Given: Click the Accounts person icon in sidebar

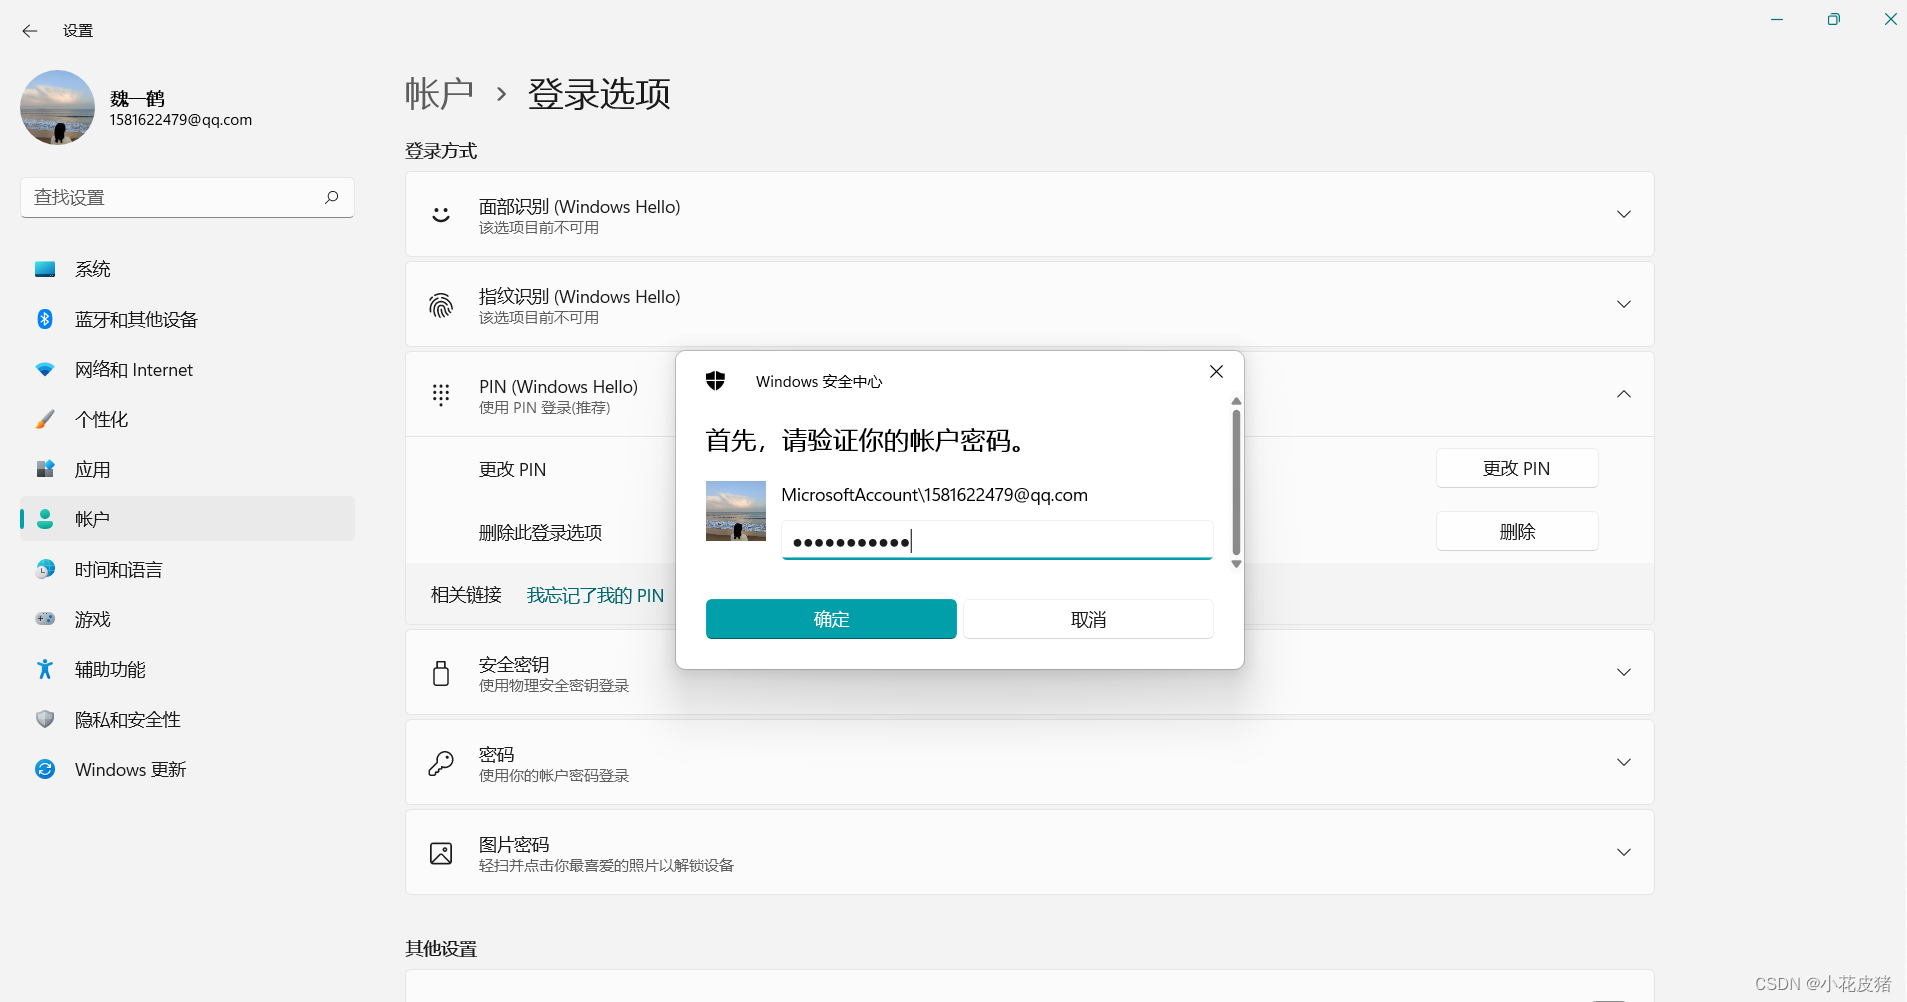Looking at the screenshot, I should click(x=45, y=519).
